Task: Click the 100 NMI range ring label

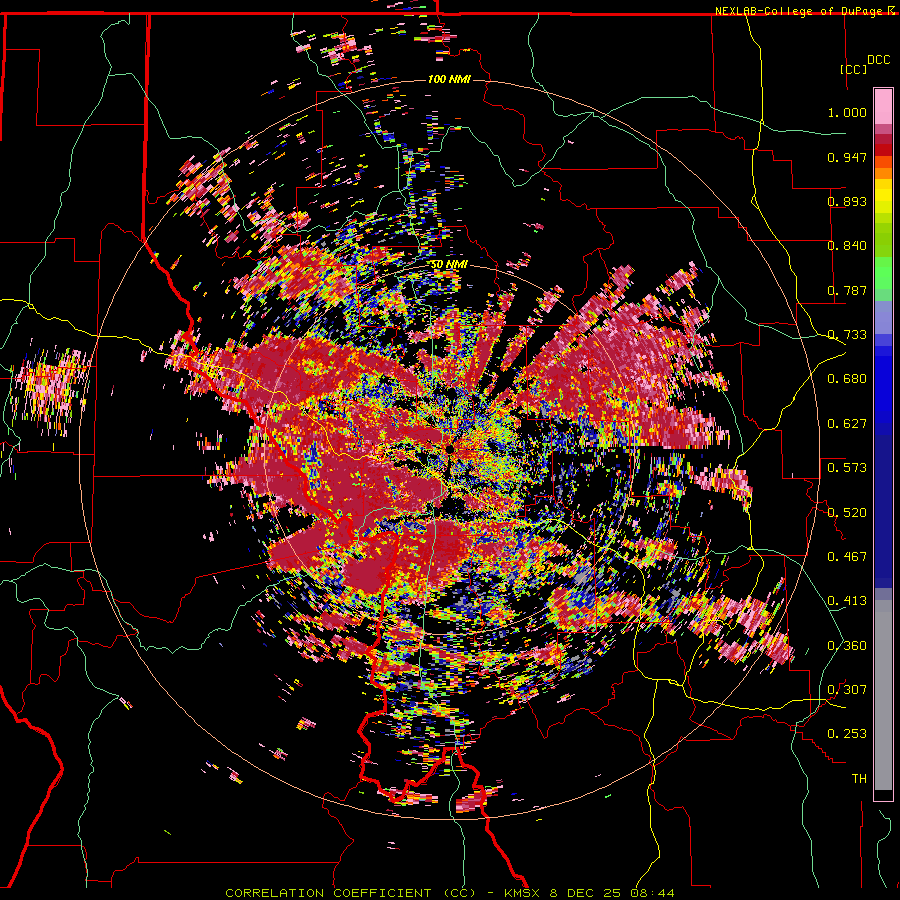Action: tap(448, 79)
